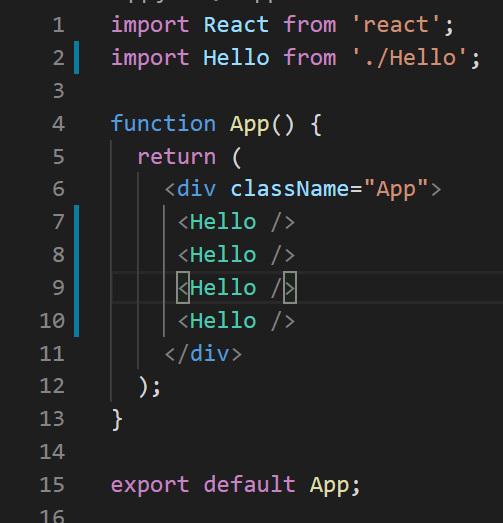503x523 pixels.
Task: Click the Hello component on line 9
Action: 223,288
